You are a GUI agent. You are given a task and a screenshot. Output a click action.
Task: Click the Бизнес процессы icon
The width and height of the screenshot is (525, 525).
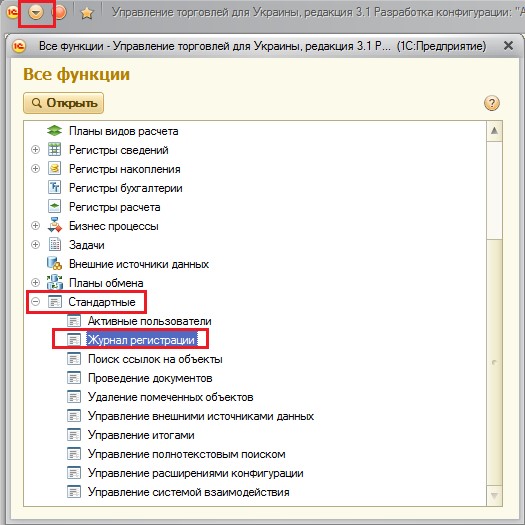[55, 226]
